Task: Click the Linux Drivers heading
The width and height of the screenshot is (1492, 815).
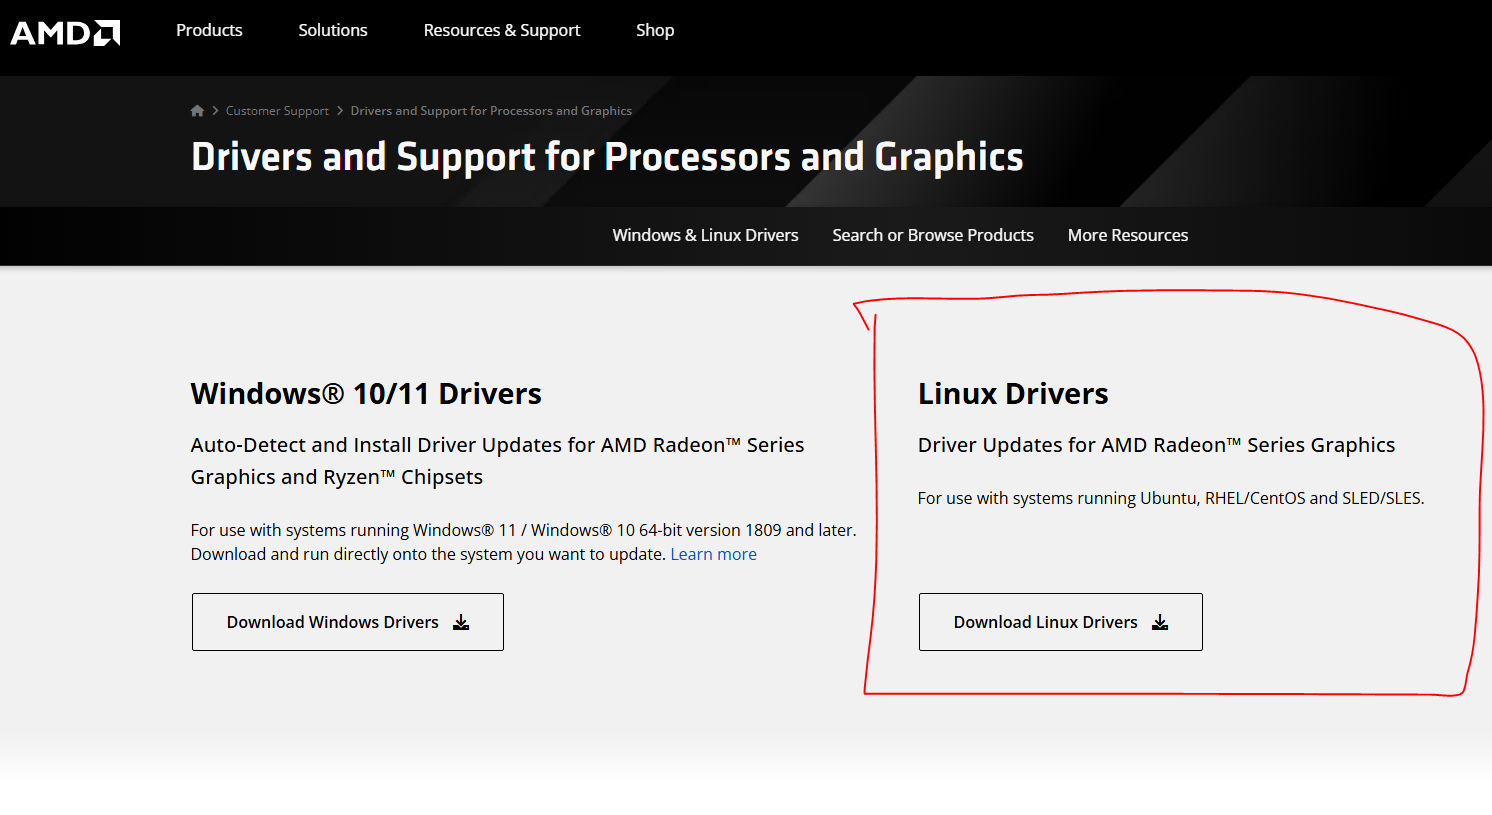Action: [1013, 393]
